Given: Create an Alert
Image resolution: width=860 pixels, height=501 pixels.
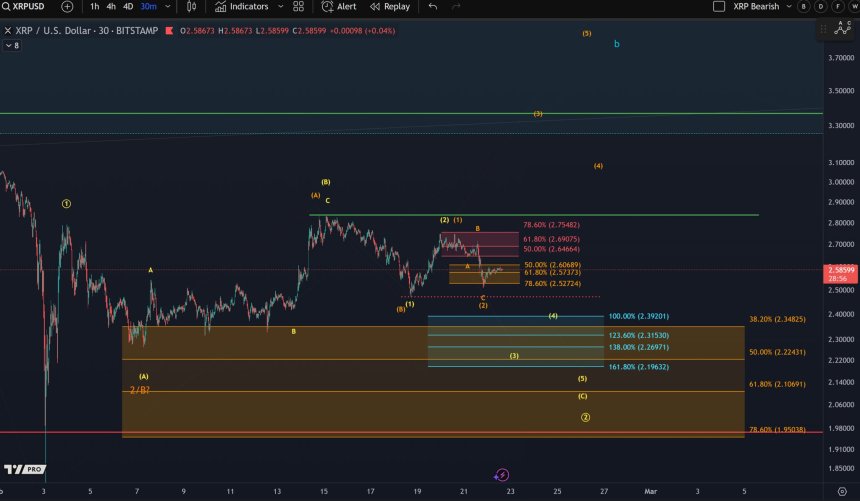Looking at the screenshot, I should pos(338,6).
